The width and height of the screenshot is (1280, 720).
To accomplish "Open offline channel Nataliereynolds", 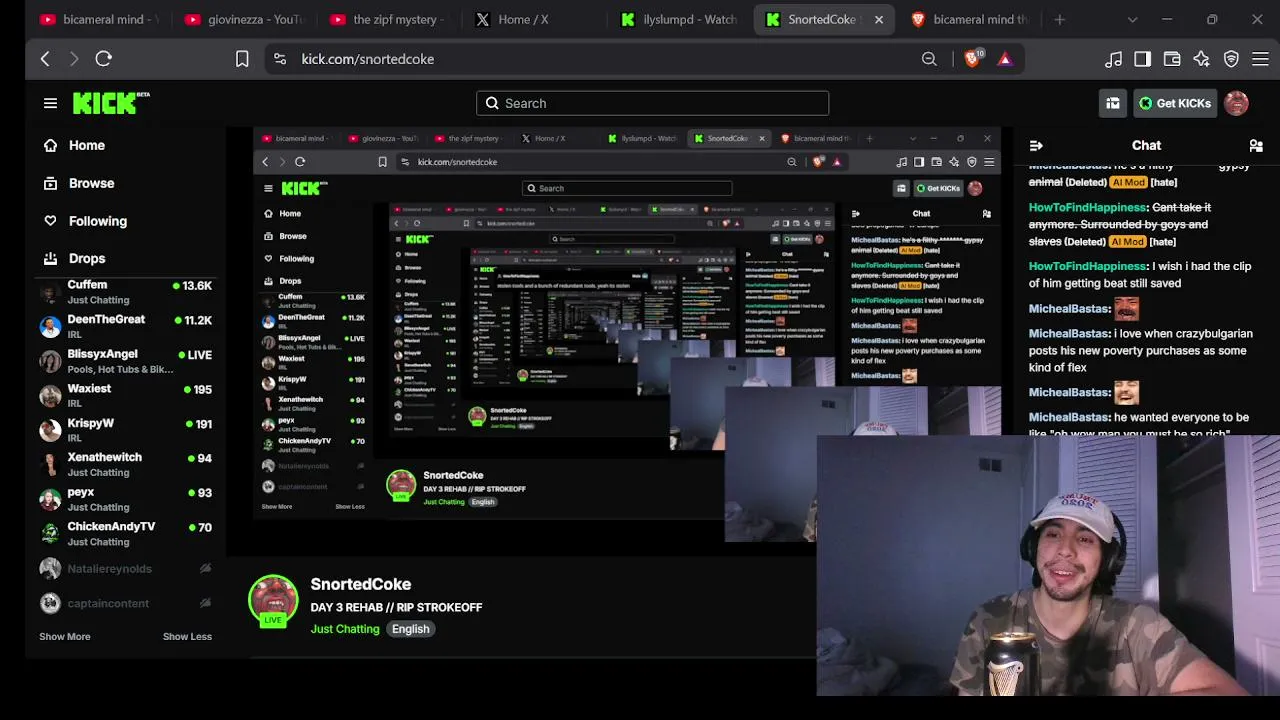I will (x=126, y=568).
